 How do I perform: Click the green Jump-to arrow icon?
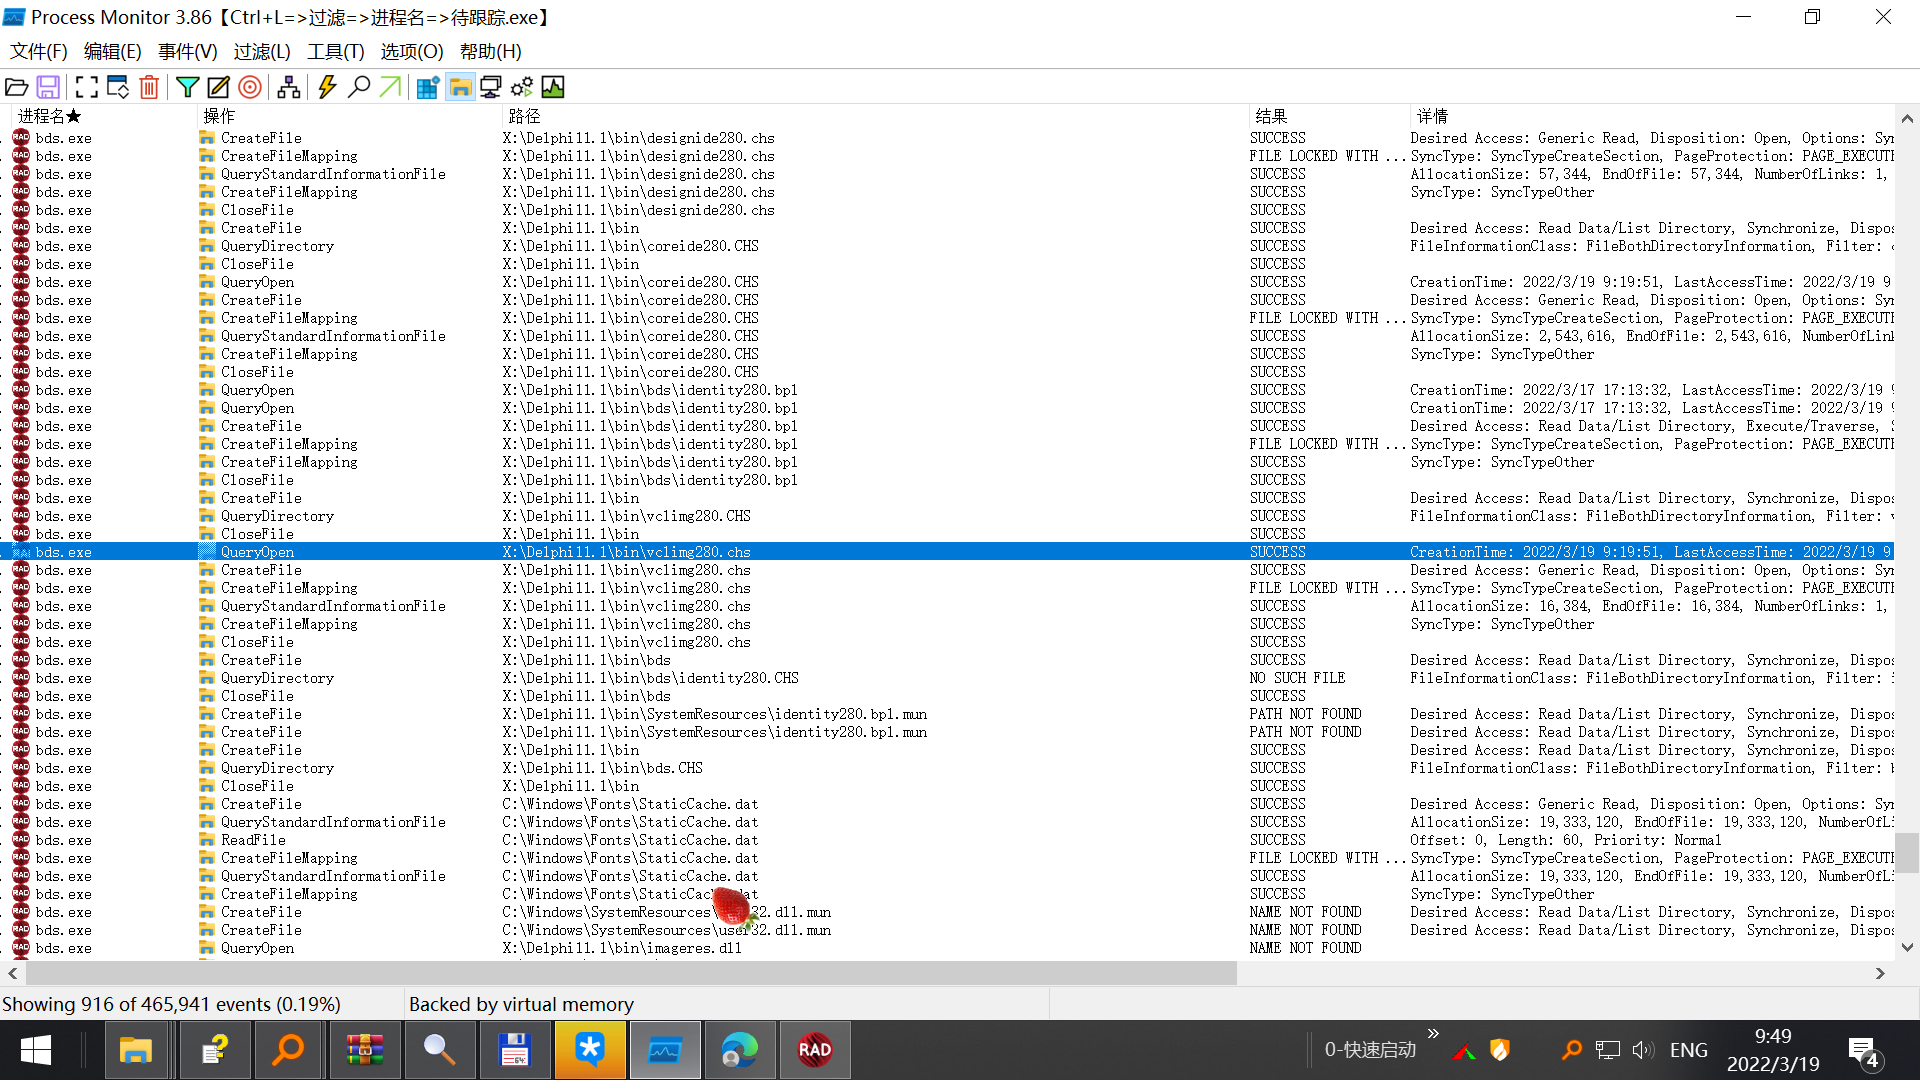click(390, 88)
